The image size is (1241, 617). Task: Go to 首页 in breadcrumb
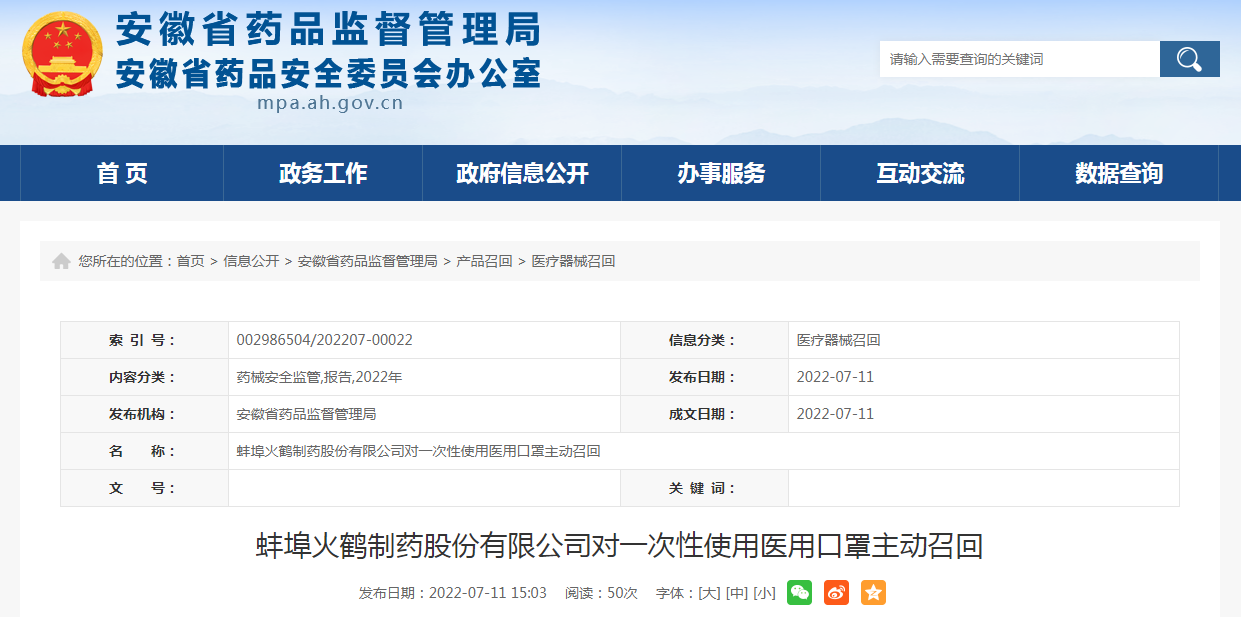pos(191,261)
